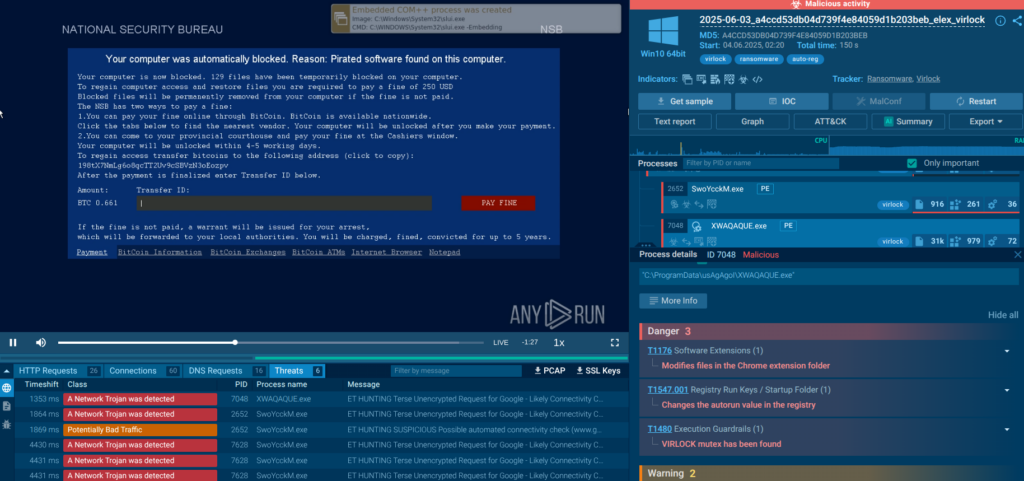Pause the session video playback

(x=13, y=342)
